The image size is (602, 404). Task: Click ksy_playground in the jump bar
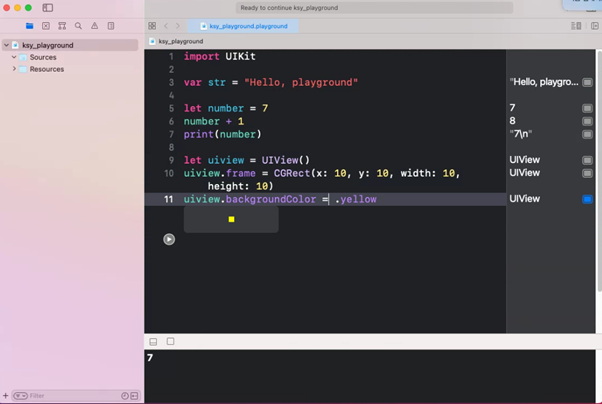pos(180,41)
